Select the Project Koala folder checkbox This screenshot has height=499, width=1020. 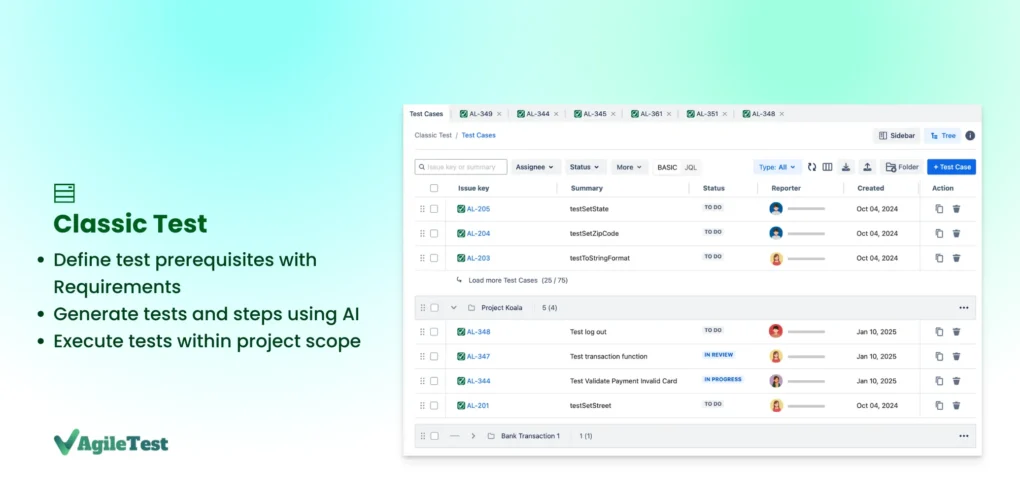[x=435, y=308]
